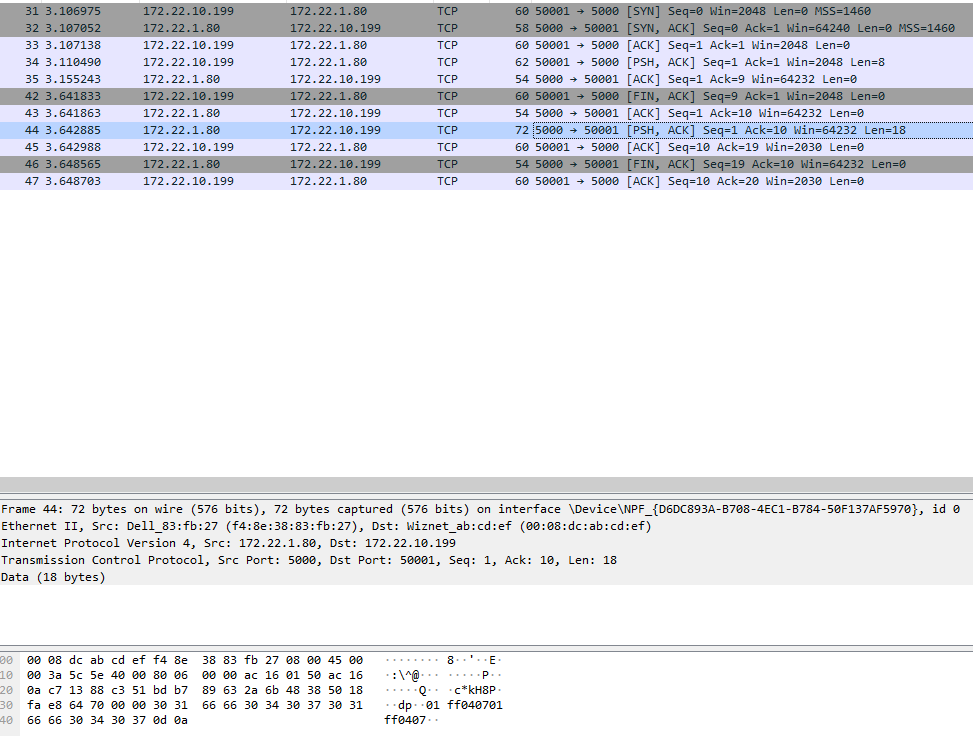This screenshot has height=736, width=973.
Task: Click hex bytes ending 0d 0a
Action: pos(107,720)
